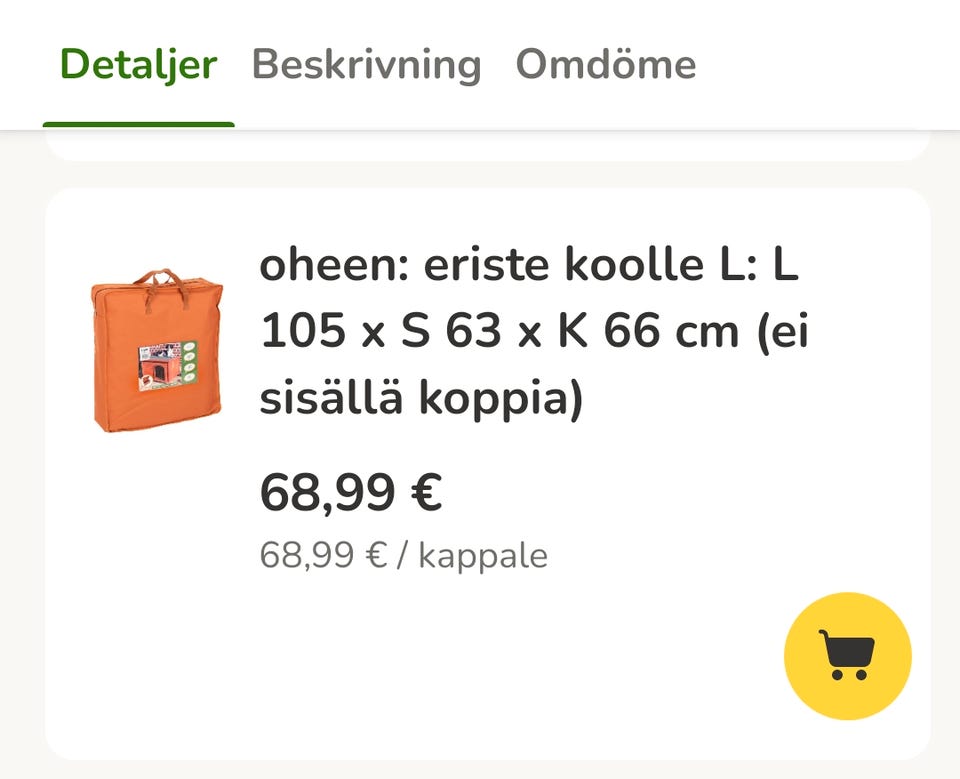Click the euro symbol in the bold price
The width and height of the screenshot is (960, 779).
click(426, 492)
